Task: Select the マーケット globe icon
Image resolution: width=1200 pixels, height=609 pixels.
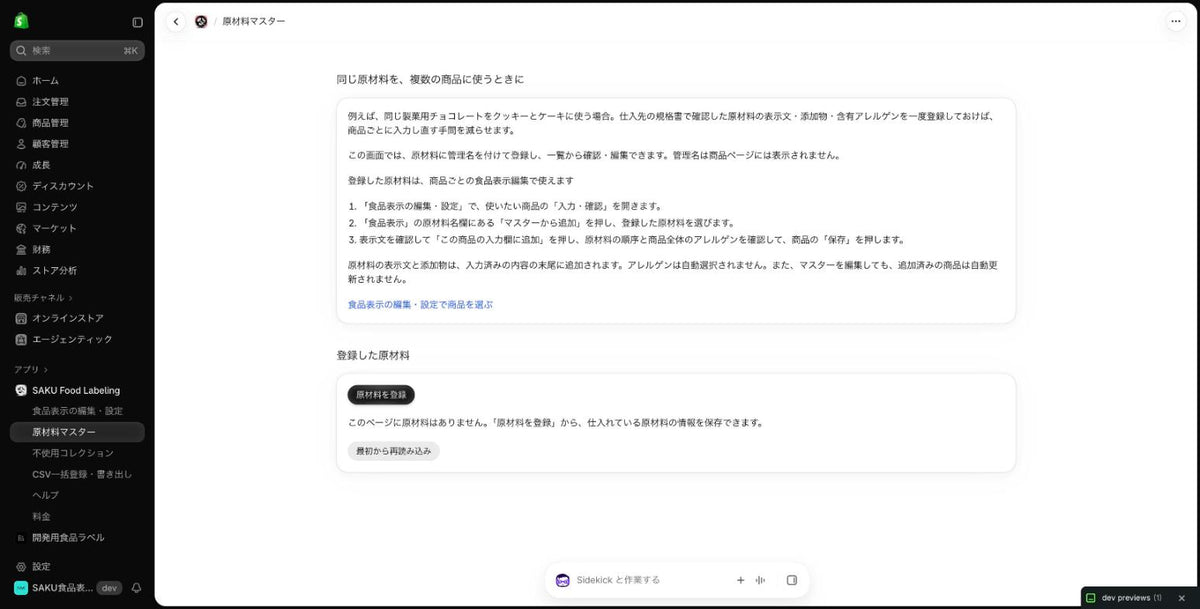Action: tap(21, 228)
